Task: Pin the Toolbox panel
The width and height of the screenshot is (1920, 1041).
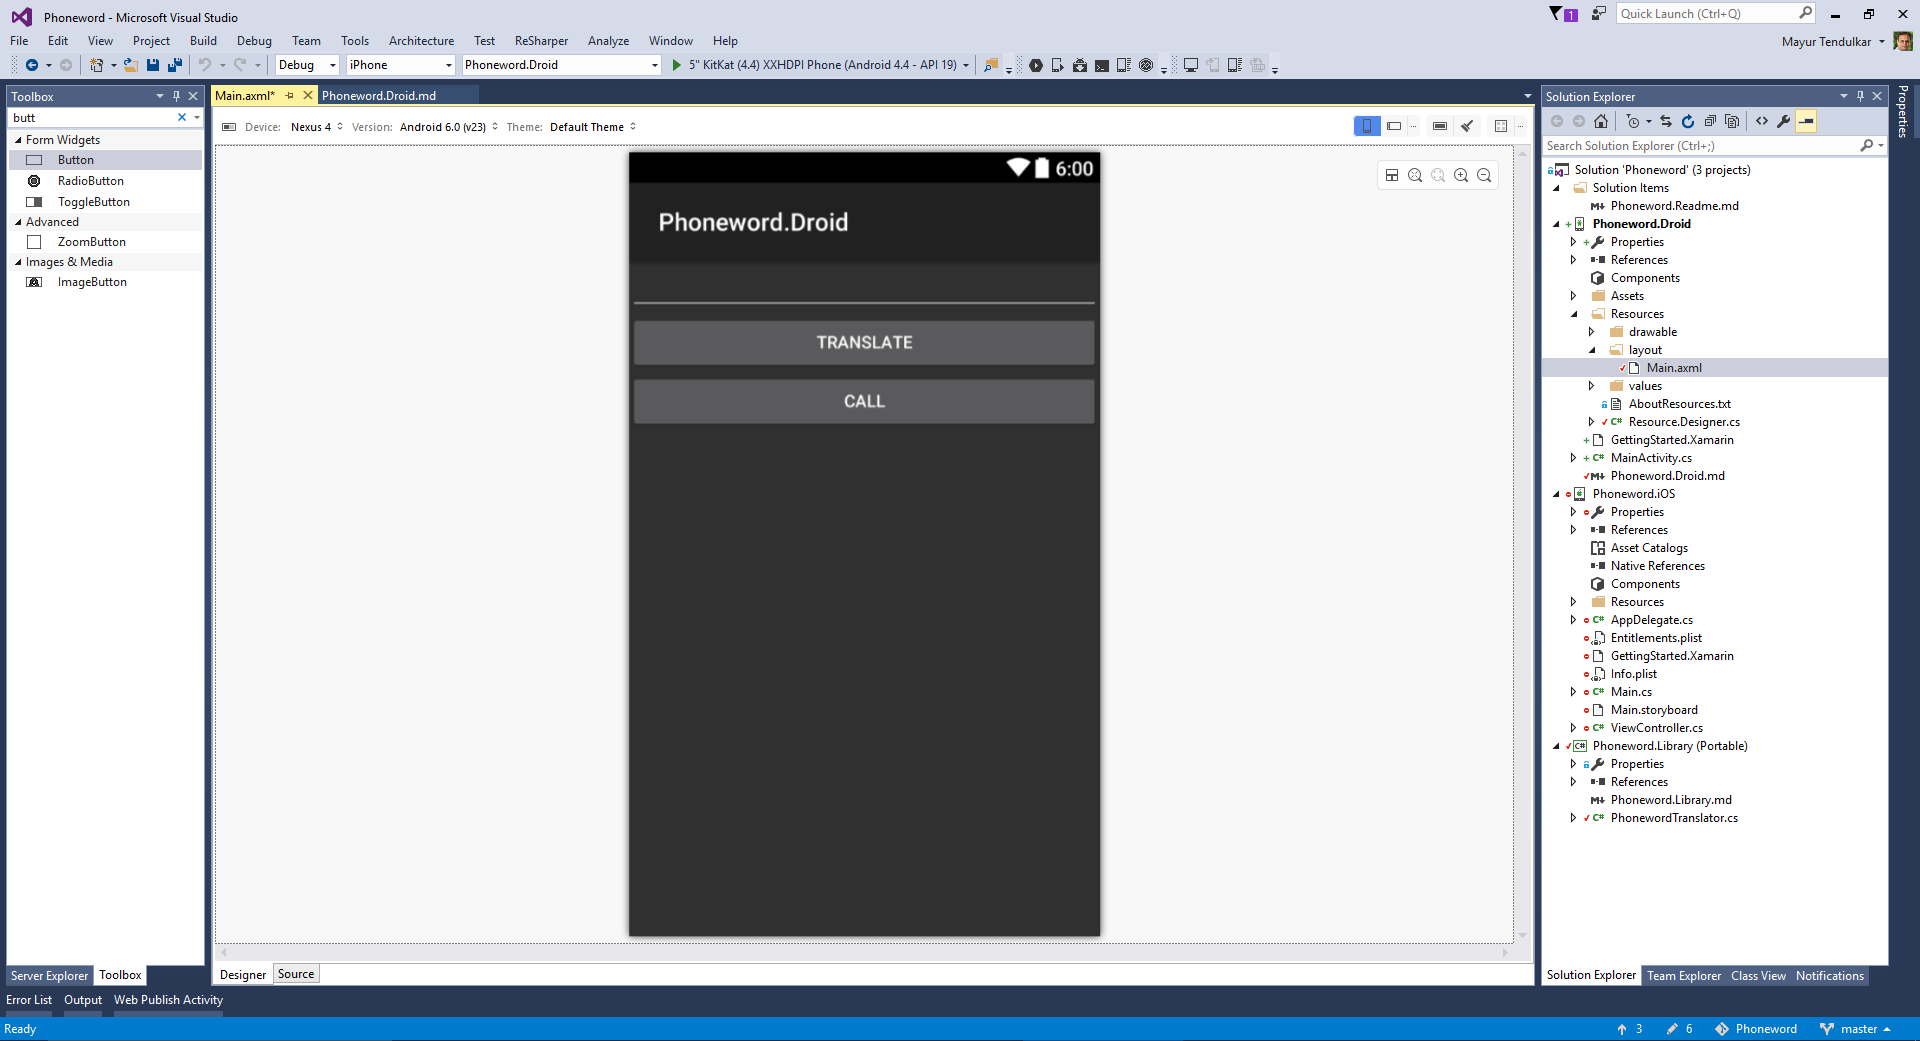Action: point(176,96)
